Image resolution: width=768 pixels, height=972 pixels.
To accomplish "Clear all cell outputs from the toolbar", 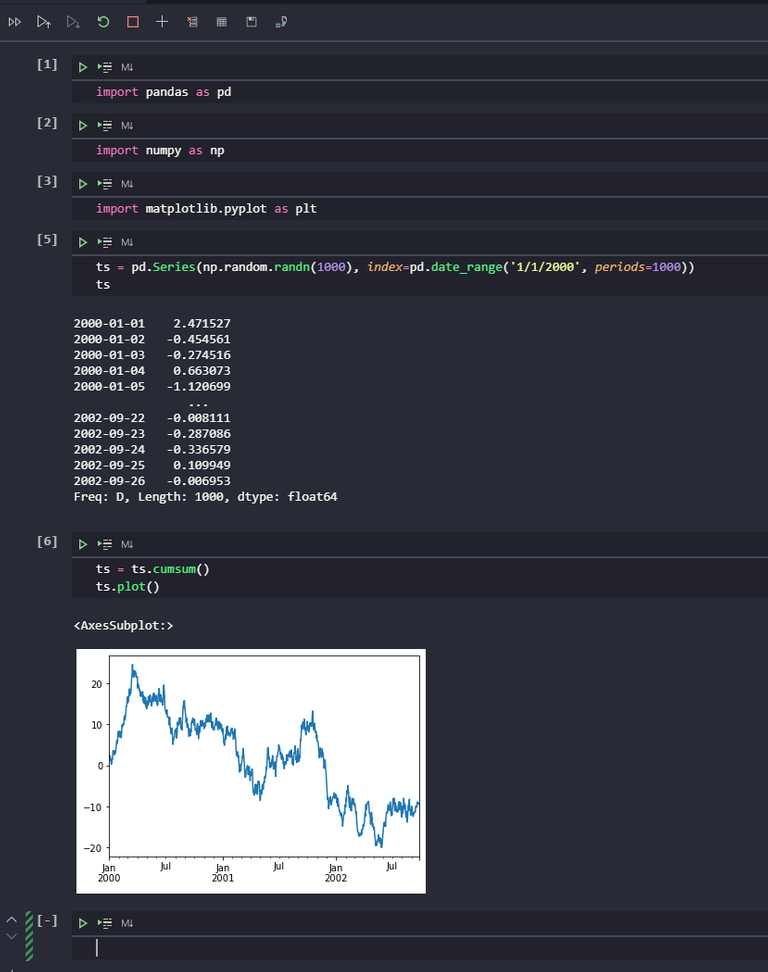I will pyautogui.click(x=192, y=22).
